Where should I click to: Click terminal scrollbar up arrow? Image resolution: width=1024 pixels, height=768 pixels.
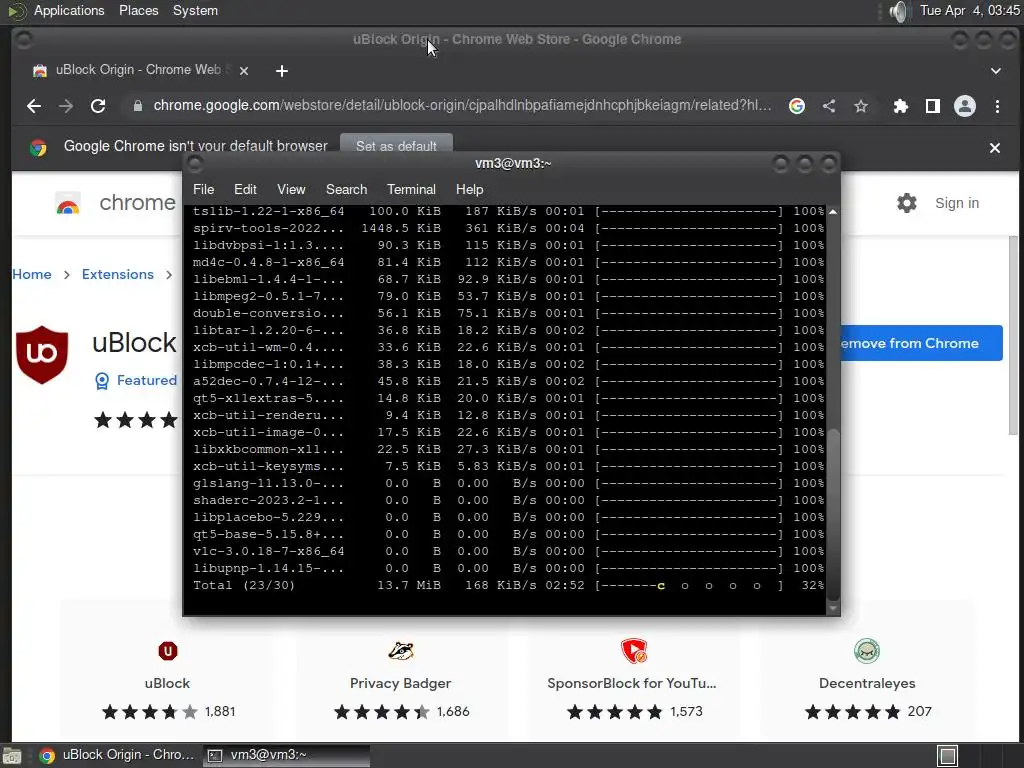tap(833, 212)
